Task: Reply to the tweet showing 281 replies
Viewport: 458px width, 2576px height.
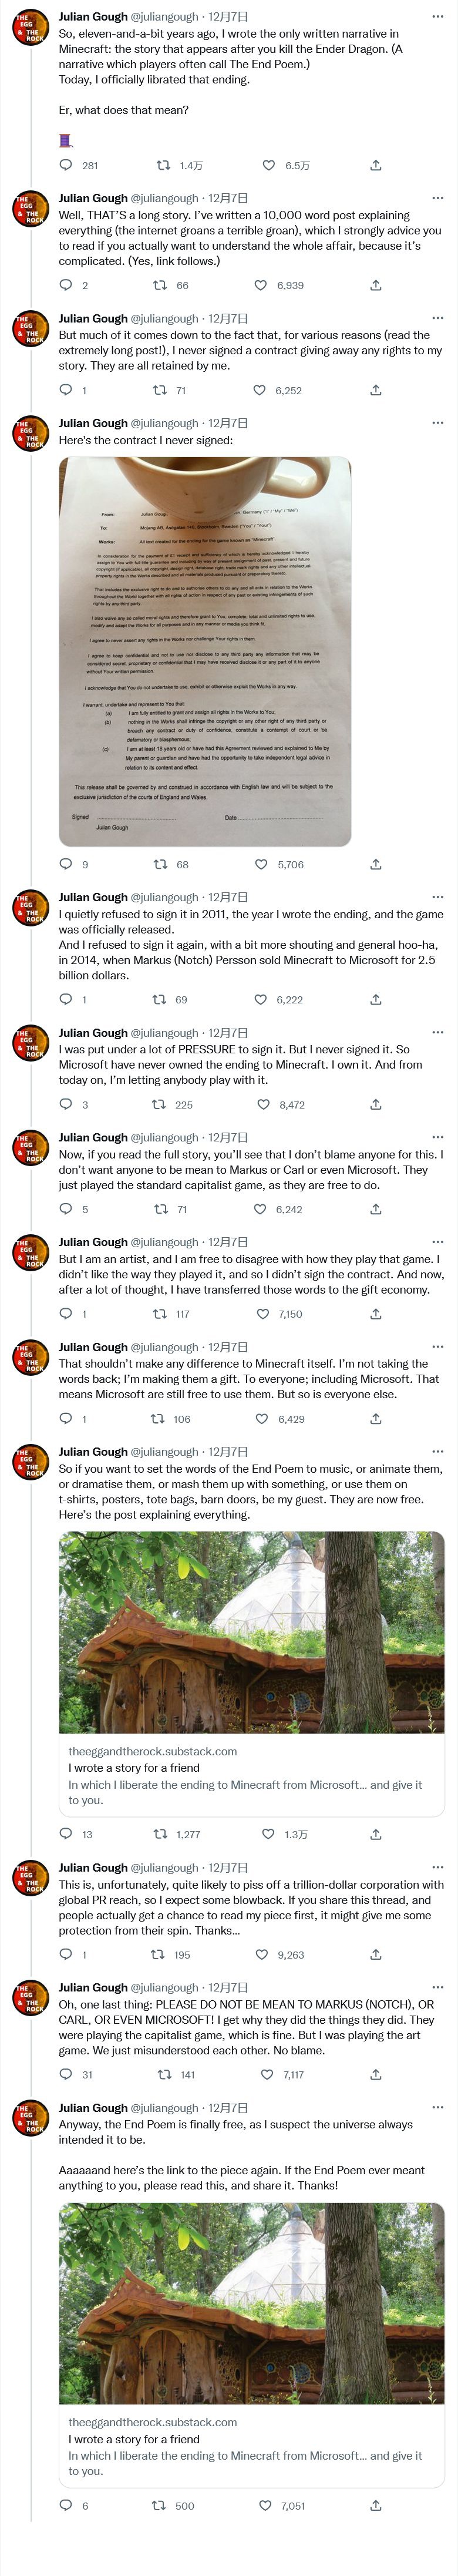Action: click(66, 165)
